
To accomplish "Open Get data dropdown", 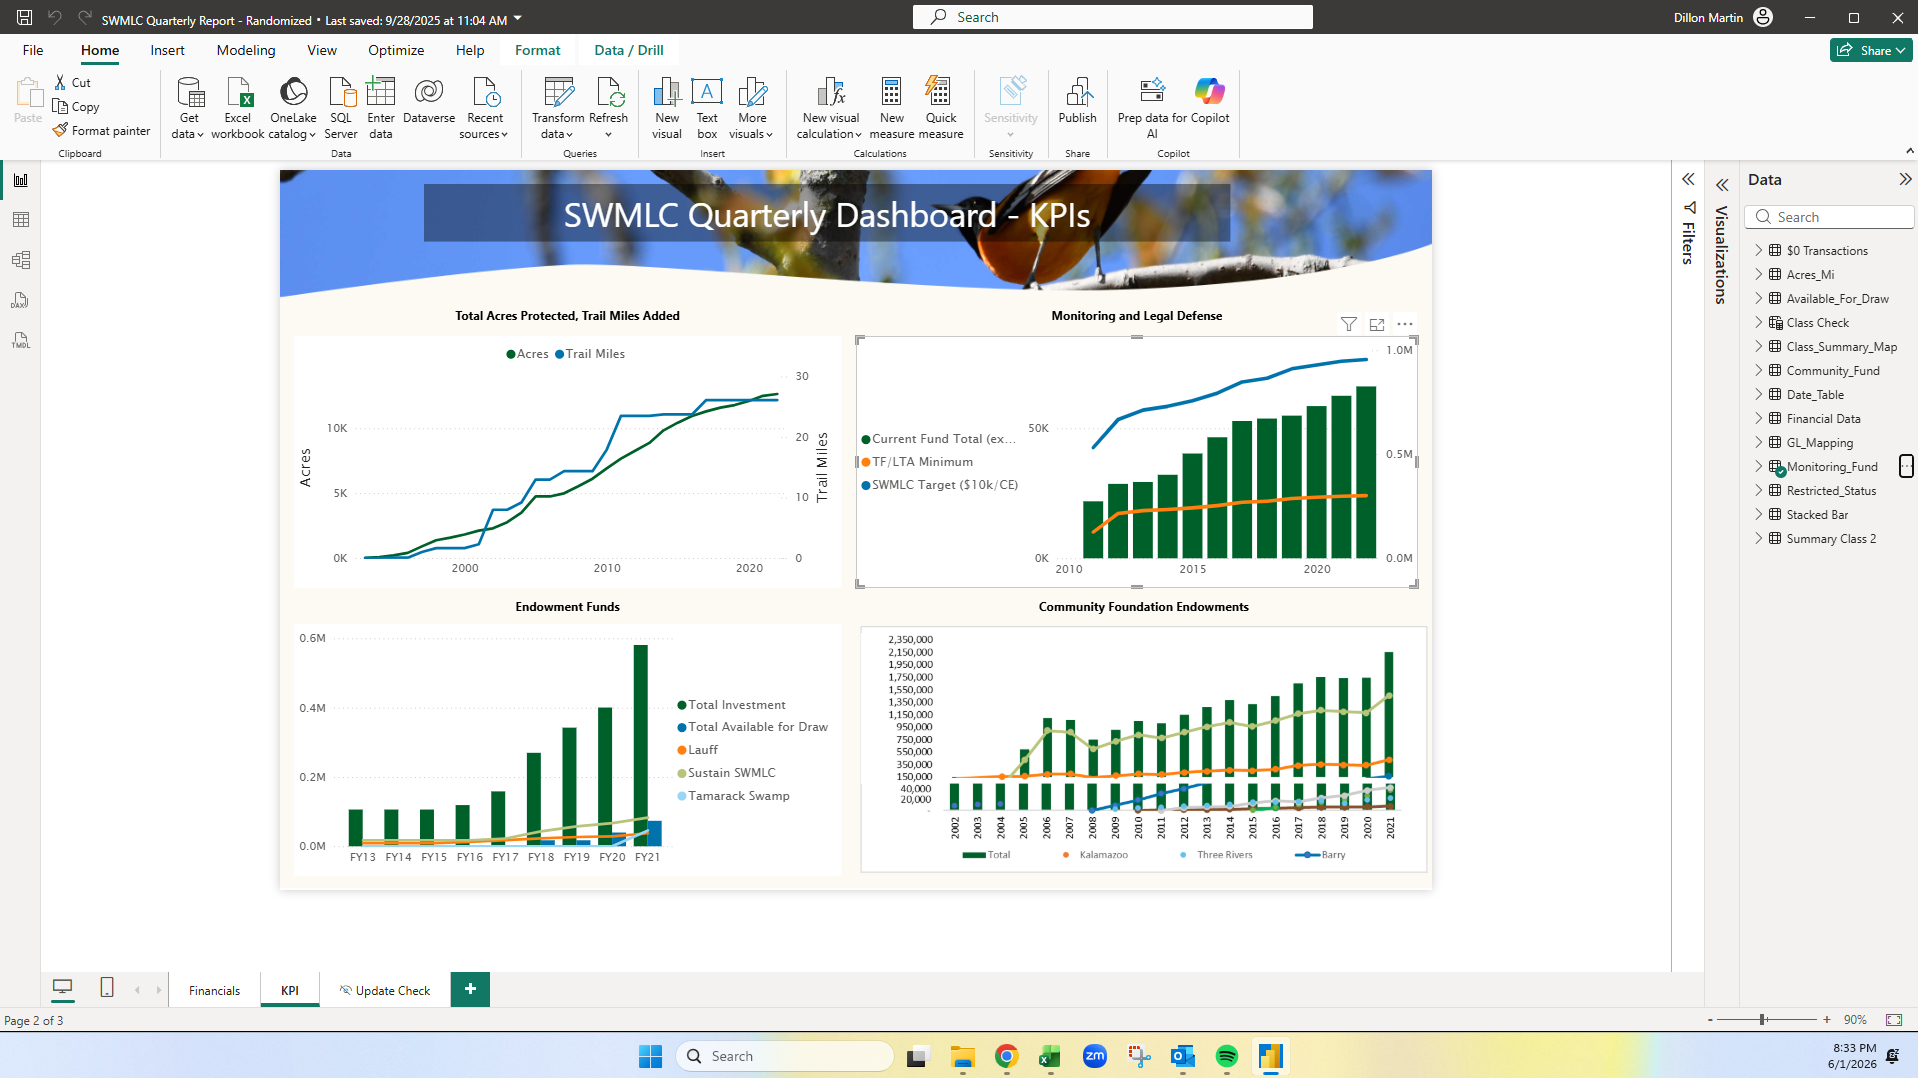I will coord(188,107).
